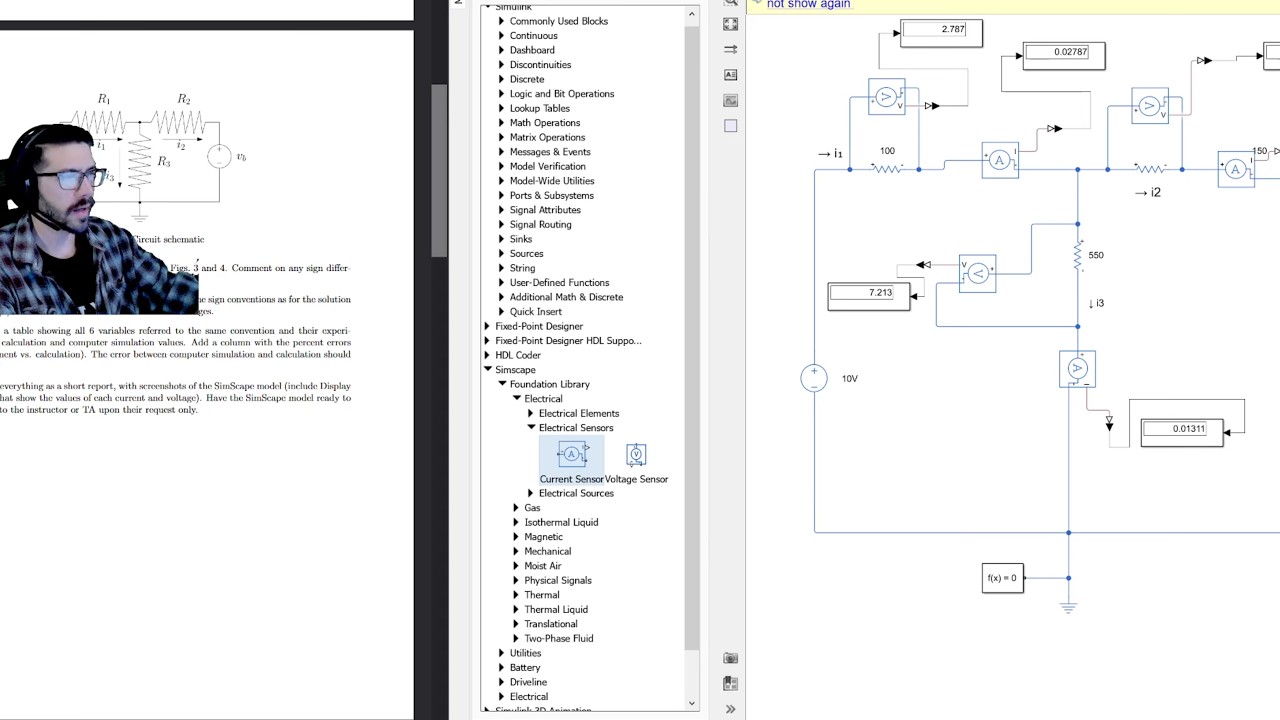Screen dimensions: 1280x720
Task: Expand the Continuous library node
Action: (x=502, y=36)
